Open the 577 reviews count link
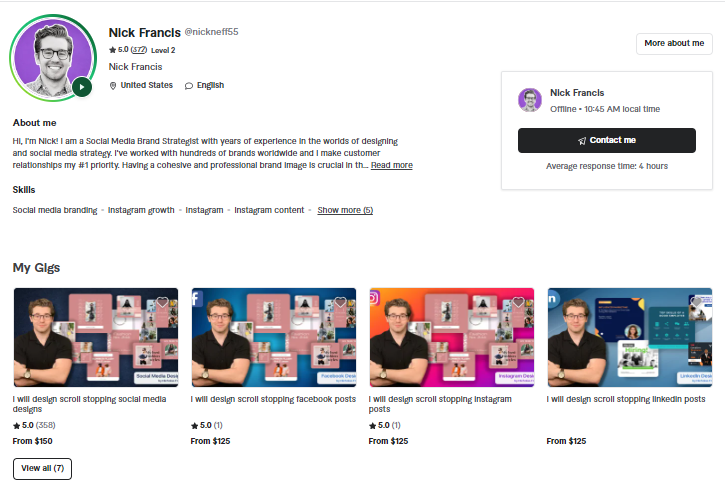The image size is (725, 493). point(139,50)
